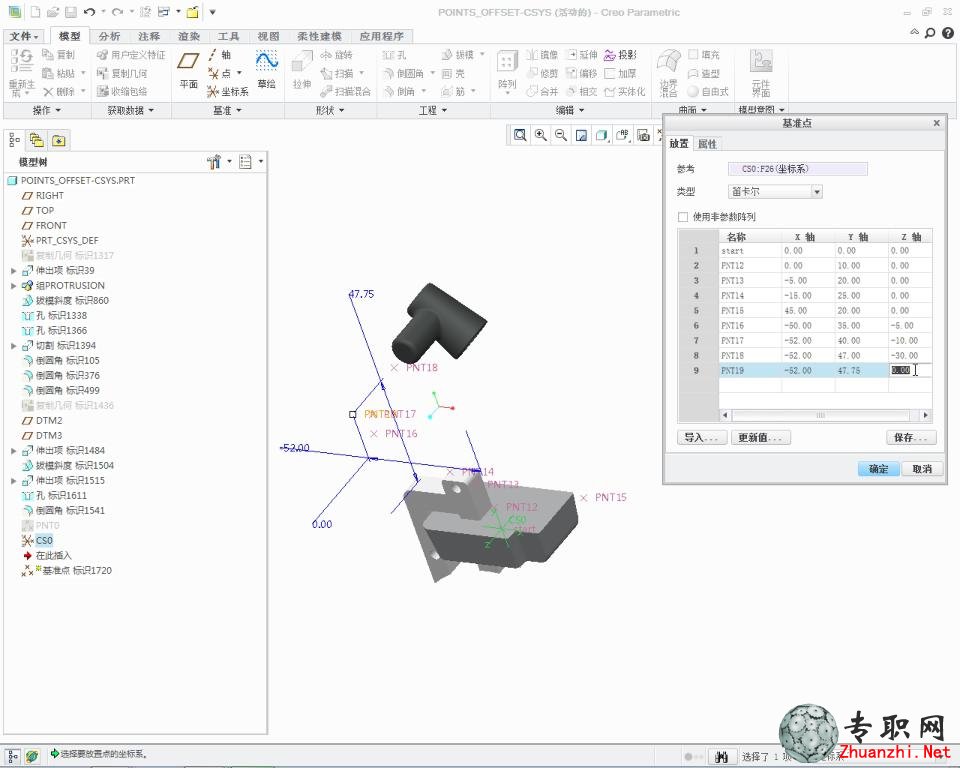Select the 坐标系 (Coordinate System) tool

tap(228, 91)
